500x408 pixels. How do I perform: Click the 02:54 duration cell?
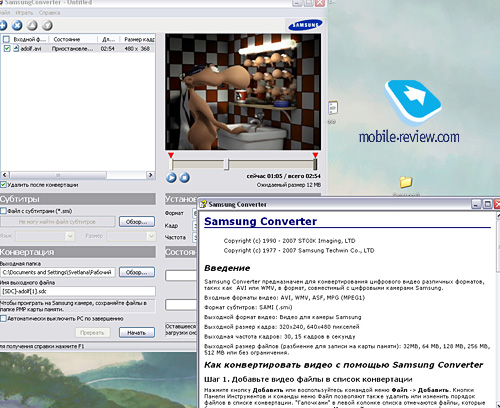(x=108, y=49)
